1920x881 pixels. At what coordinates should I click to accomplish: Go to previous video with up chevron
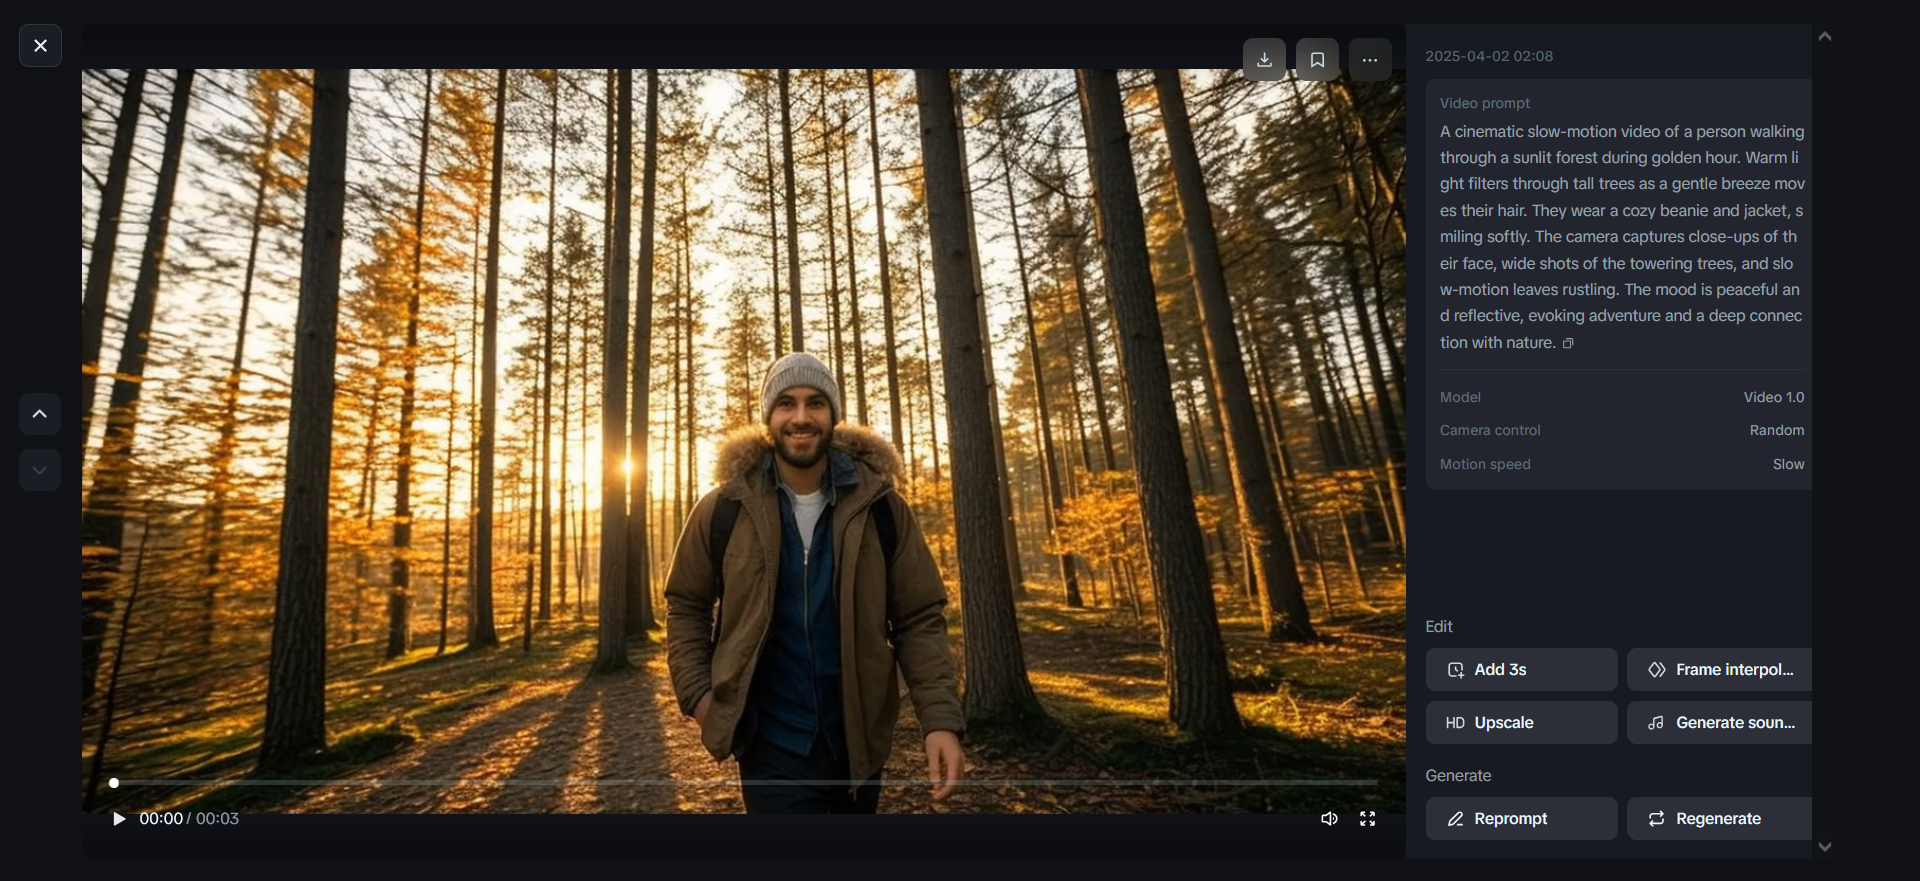point(40,414)
